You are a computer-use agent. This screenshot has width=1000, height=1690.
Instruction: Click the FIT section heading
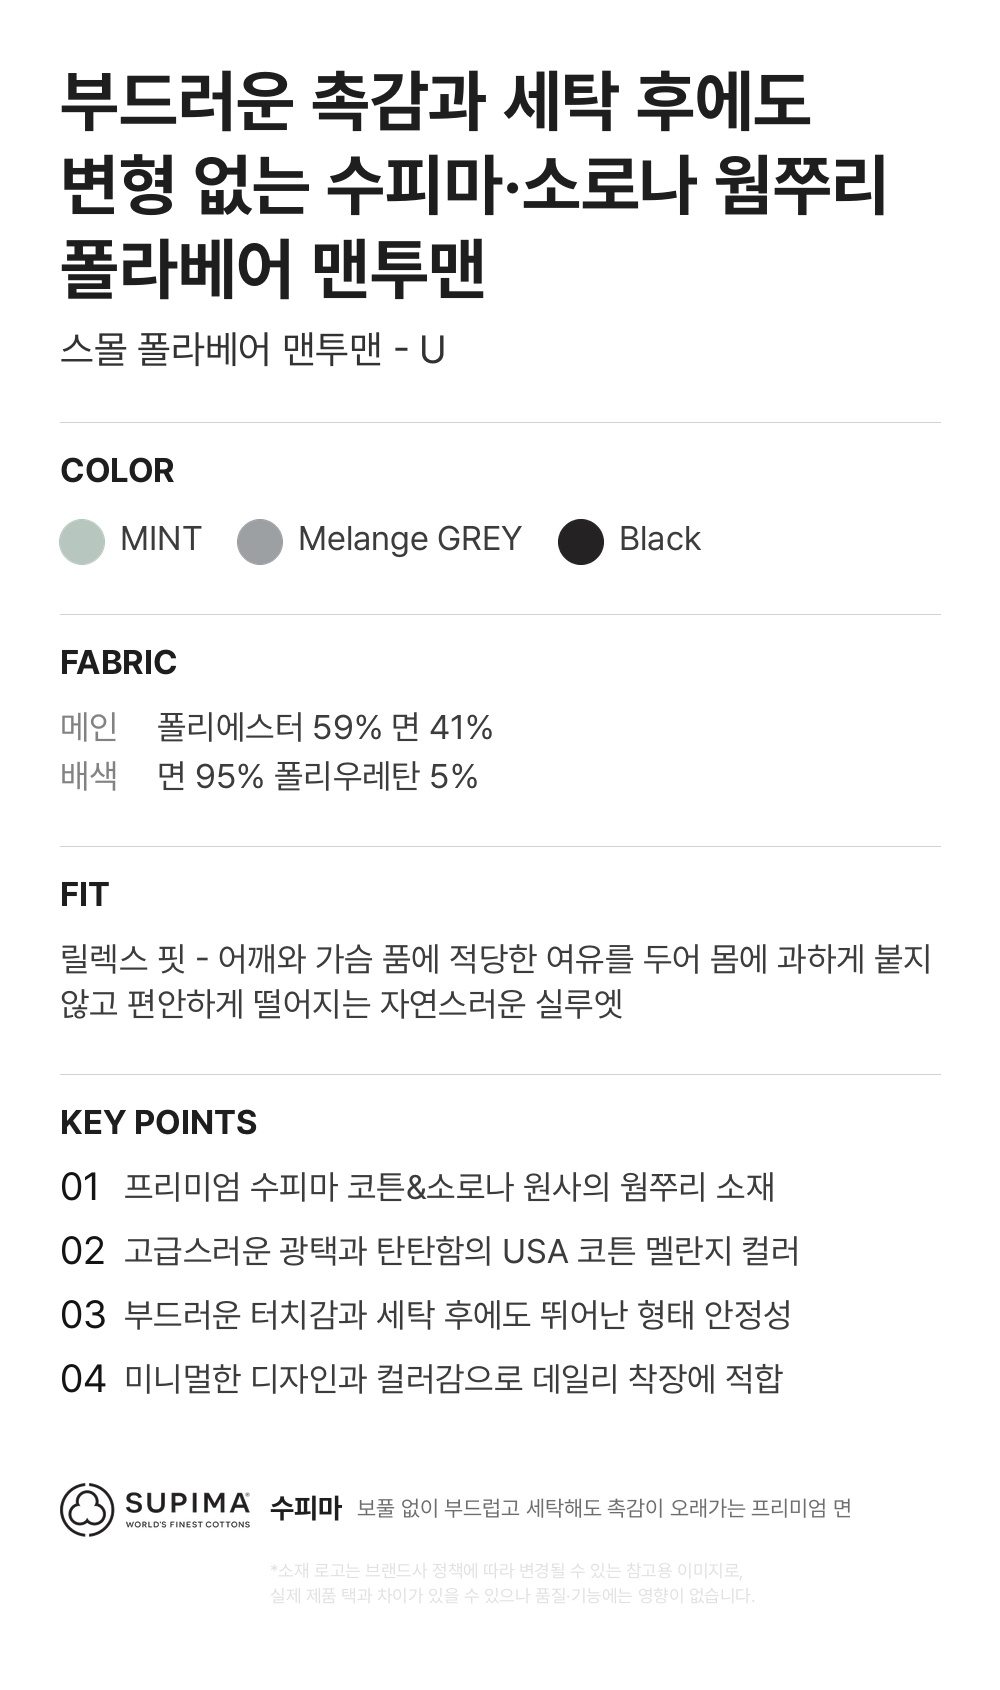(x=84, y=894)
